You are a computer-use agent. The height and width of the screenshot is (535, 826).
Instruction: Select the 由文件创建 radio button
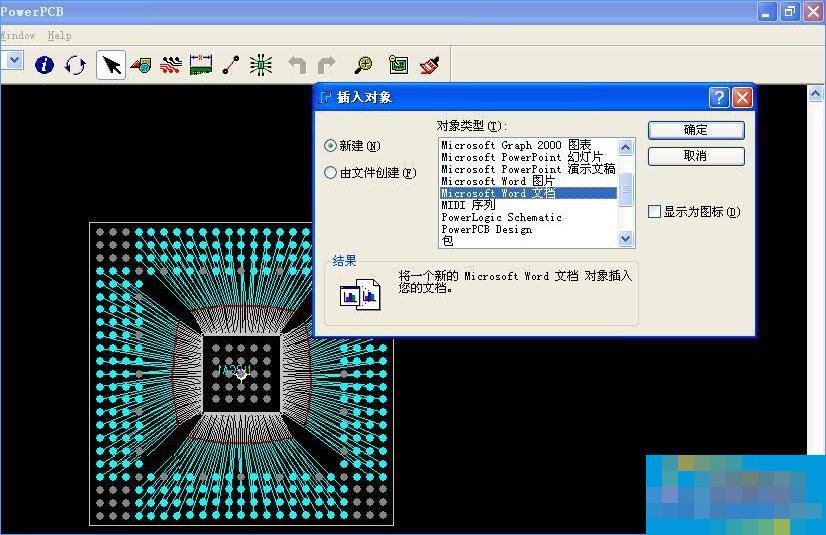[330, 173]
